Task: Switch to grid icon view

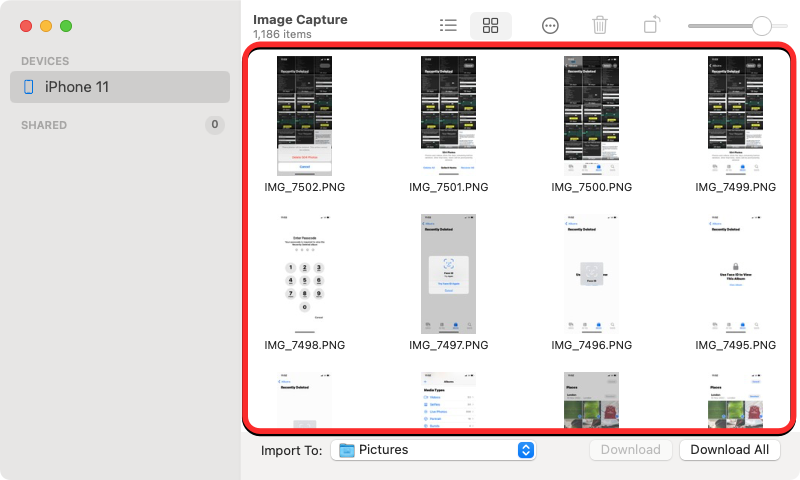Action: coord(490,26)
